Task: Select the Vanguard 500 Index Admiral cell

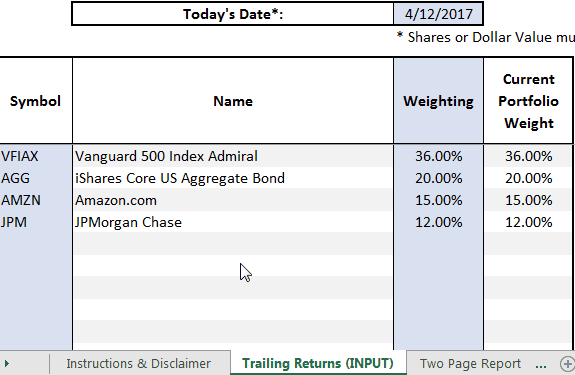Action: (x=233, y=156)
